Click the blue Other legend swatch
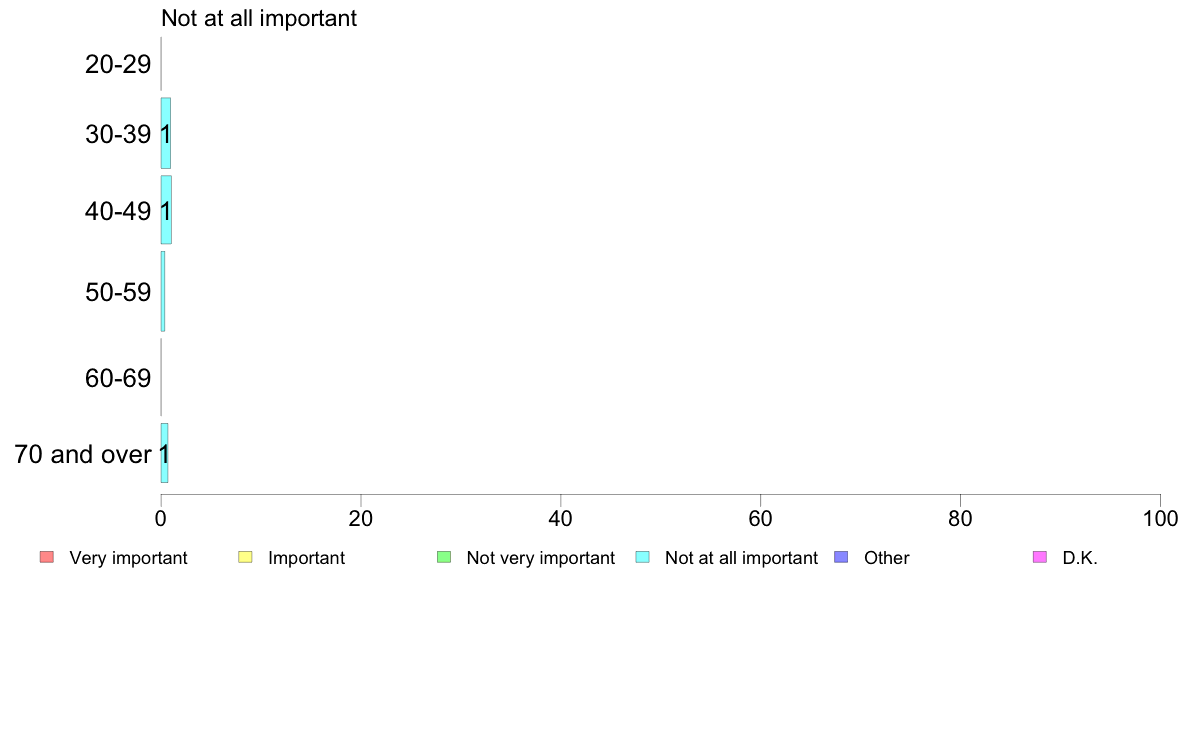 841,557
